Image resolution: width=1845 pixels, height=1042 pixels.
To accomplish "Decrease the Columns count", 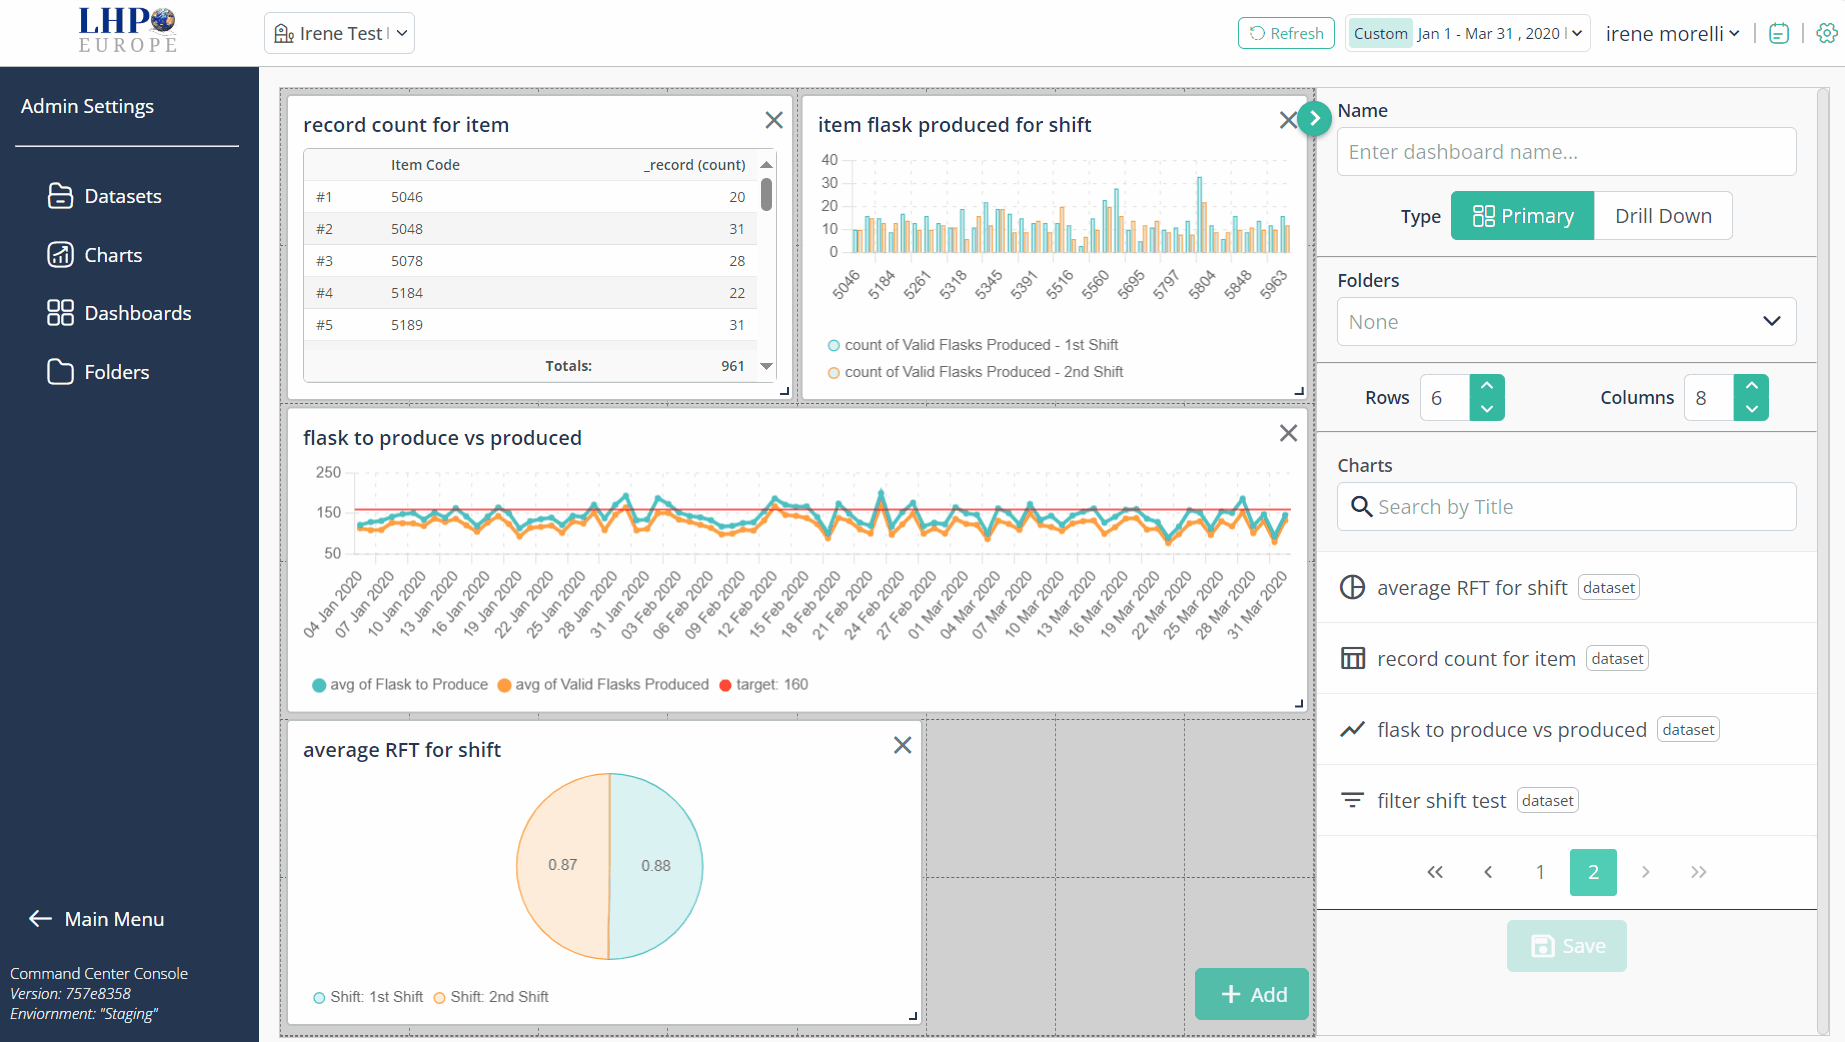I will 1751,409.
